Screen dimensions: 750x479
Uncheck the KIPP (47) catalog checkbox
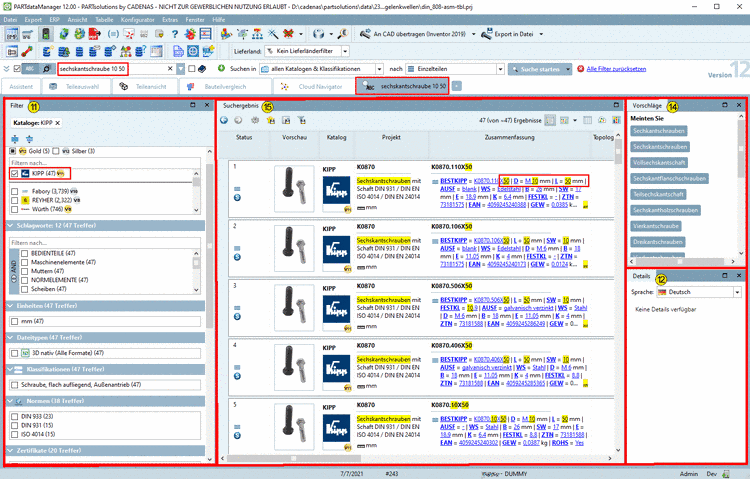click(14, 173)
